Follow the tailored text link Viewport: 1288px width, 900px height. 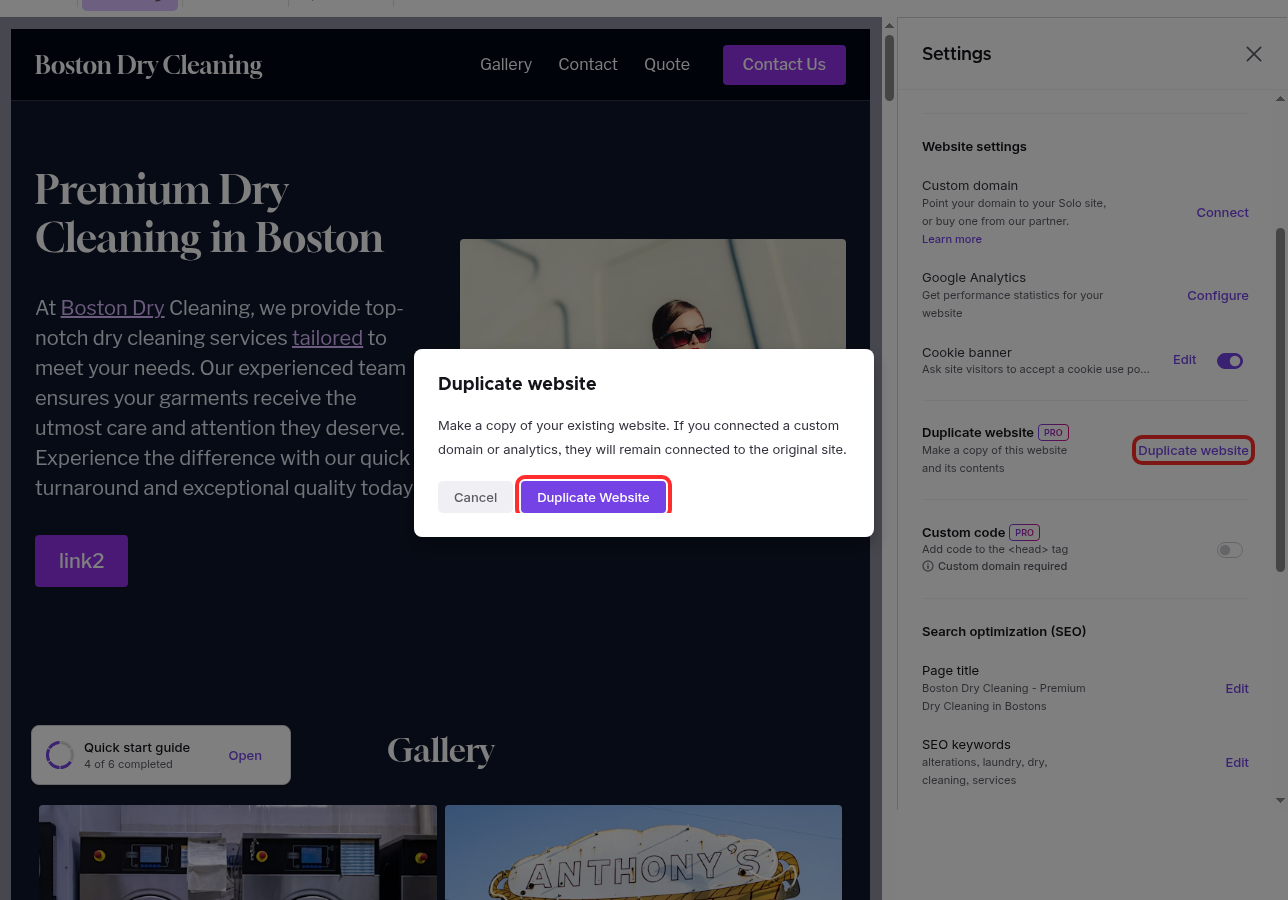pyautogui.click(x=327, y=338)
